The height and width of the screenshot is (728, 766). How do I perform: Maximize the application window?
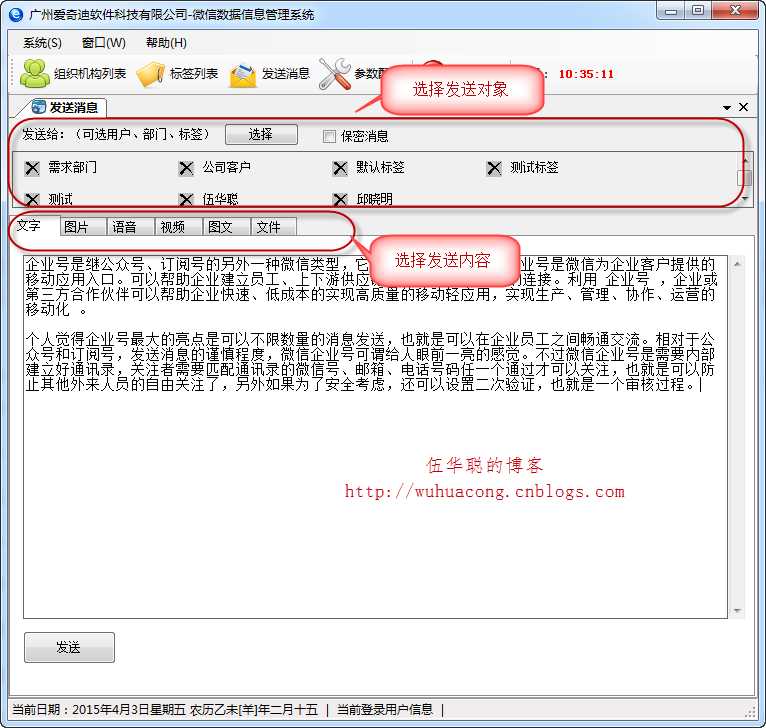(698, 11)
